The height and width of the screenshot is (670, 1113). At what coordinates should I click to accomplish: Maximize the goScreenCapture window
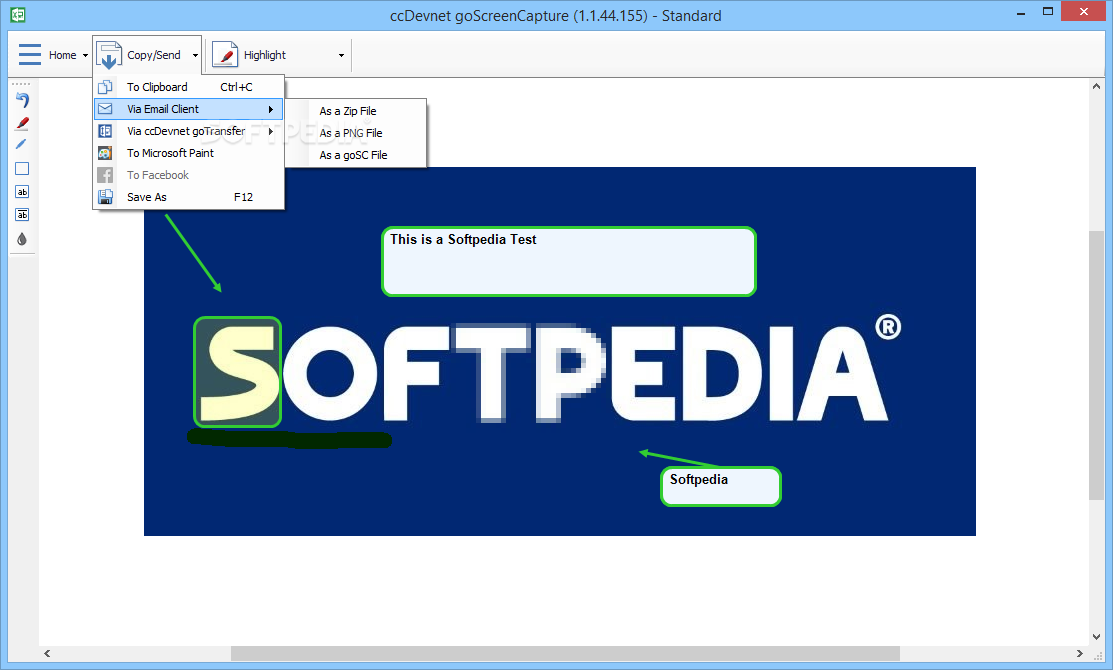(1048, 11)
